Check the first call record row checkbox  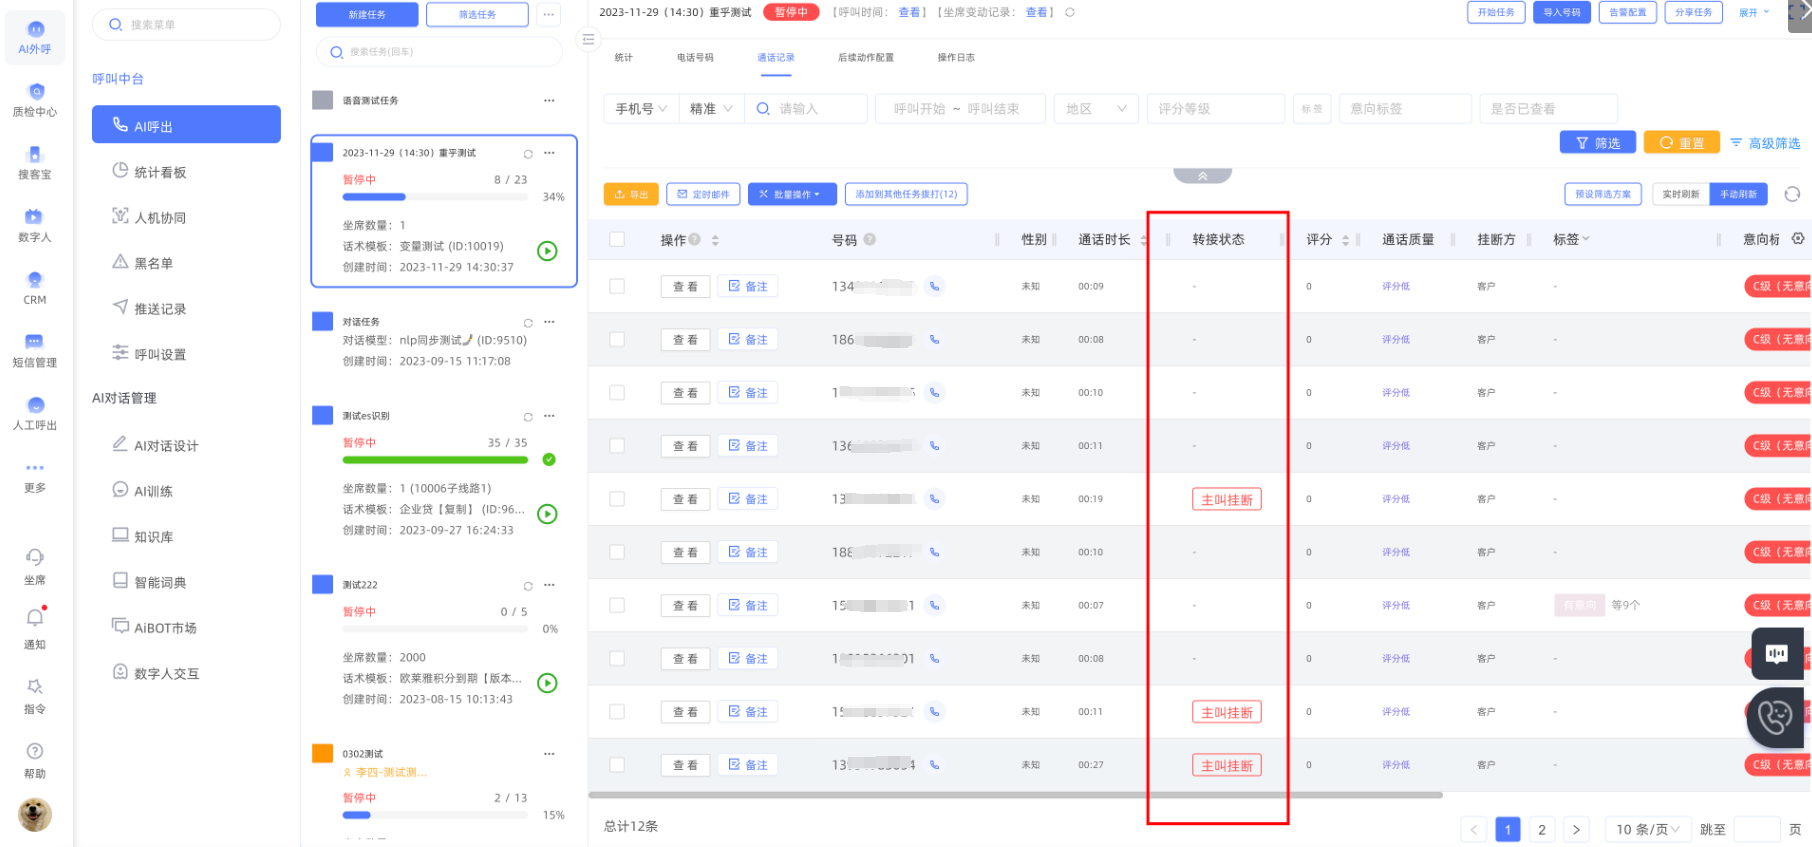click(617, 287)
